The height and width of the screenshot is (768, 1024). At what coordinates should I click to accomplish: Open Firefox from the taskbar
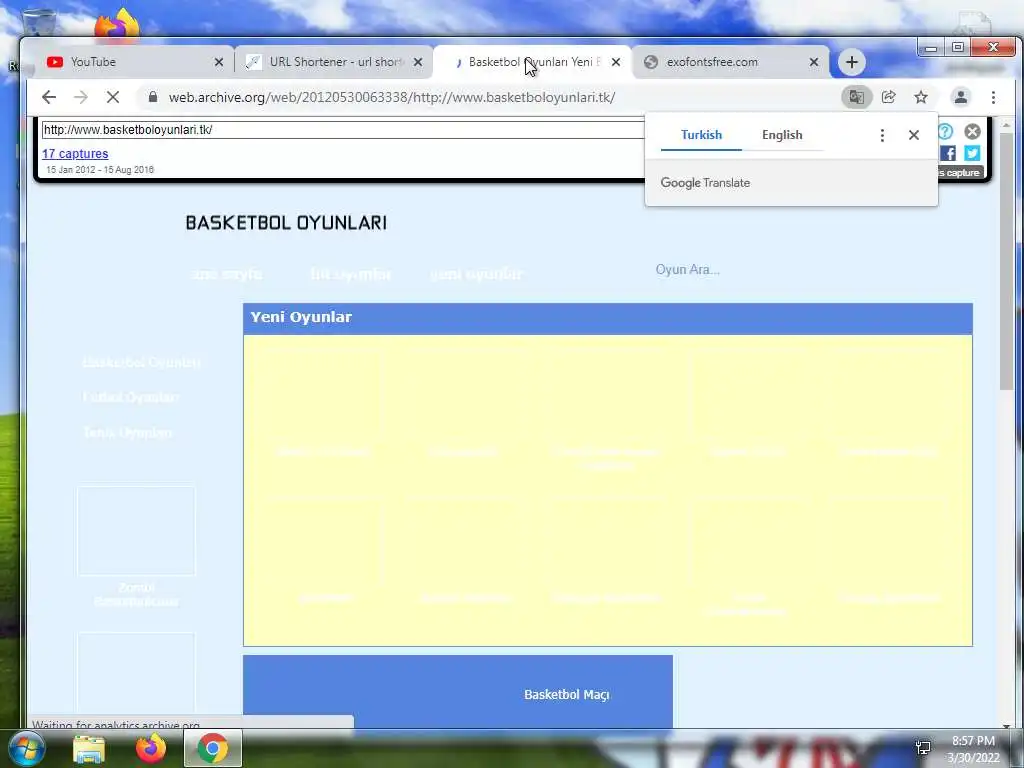click(x=151, y=748)
